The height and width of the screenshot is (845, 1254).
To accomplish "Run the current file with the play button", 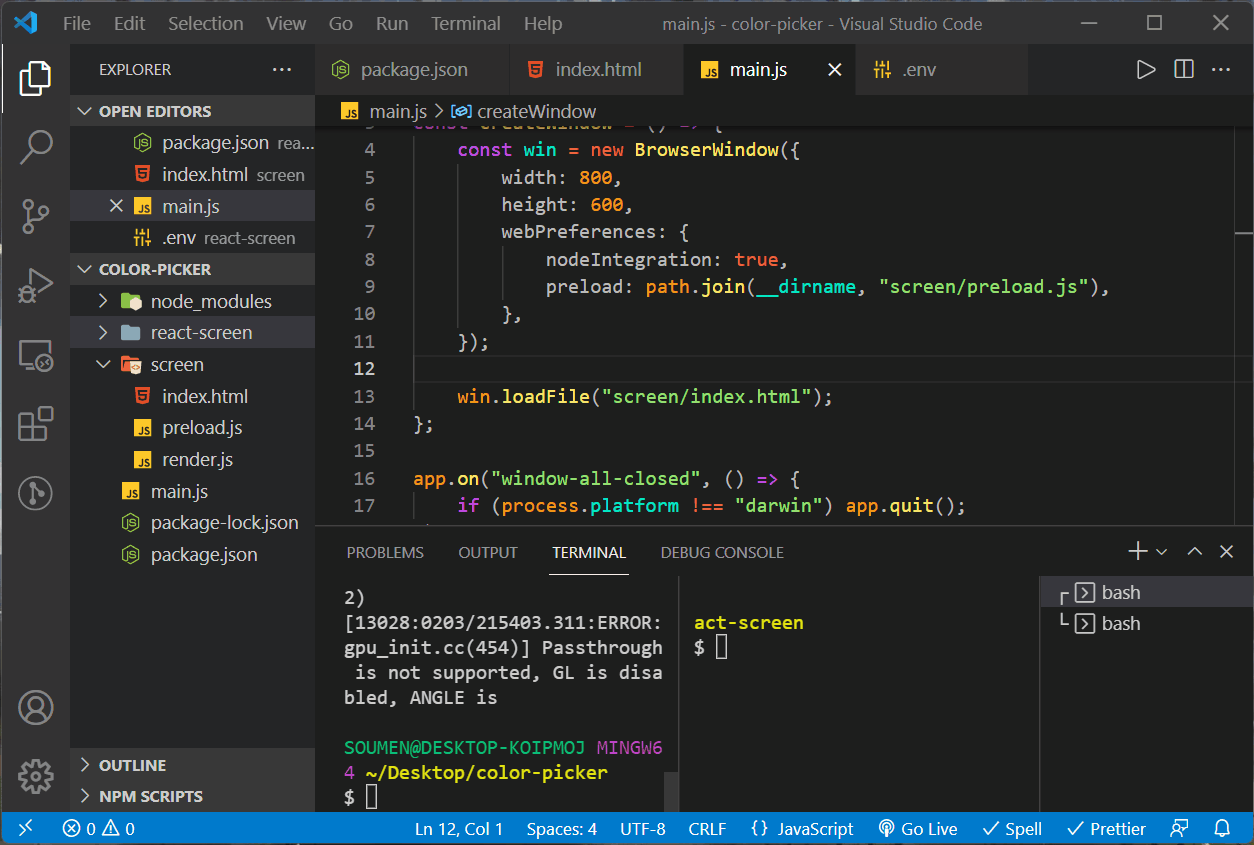I will 1146,69.
